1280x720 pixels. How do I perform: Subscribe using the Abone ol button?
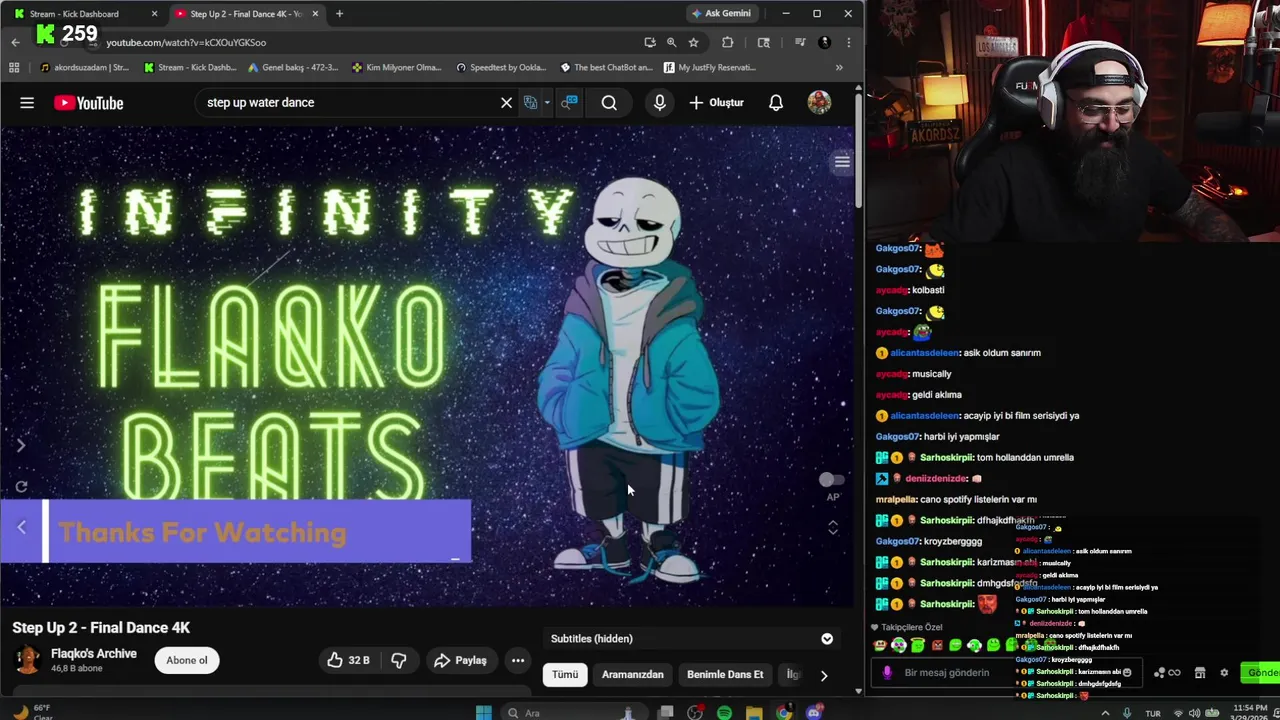187,660
